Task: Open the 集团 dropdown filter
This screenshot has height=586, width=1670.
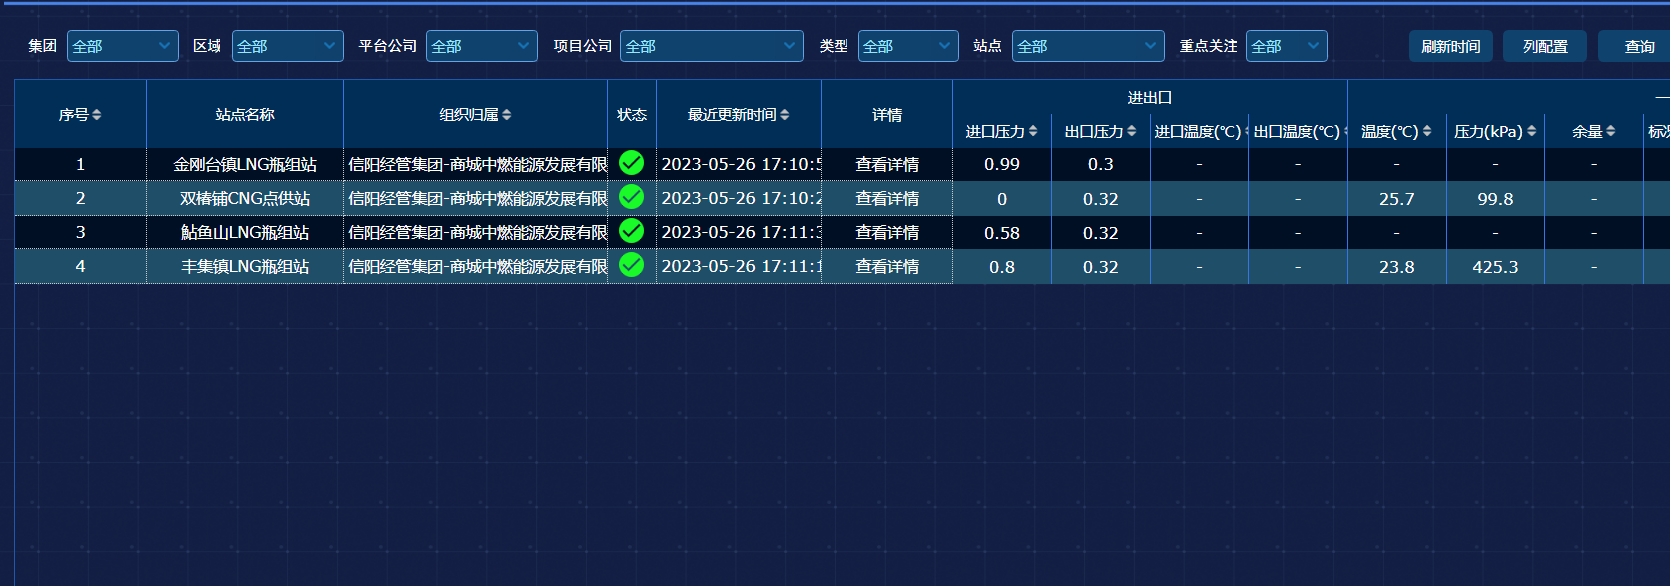Action: [x=122, y=46]
